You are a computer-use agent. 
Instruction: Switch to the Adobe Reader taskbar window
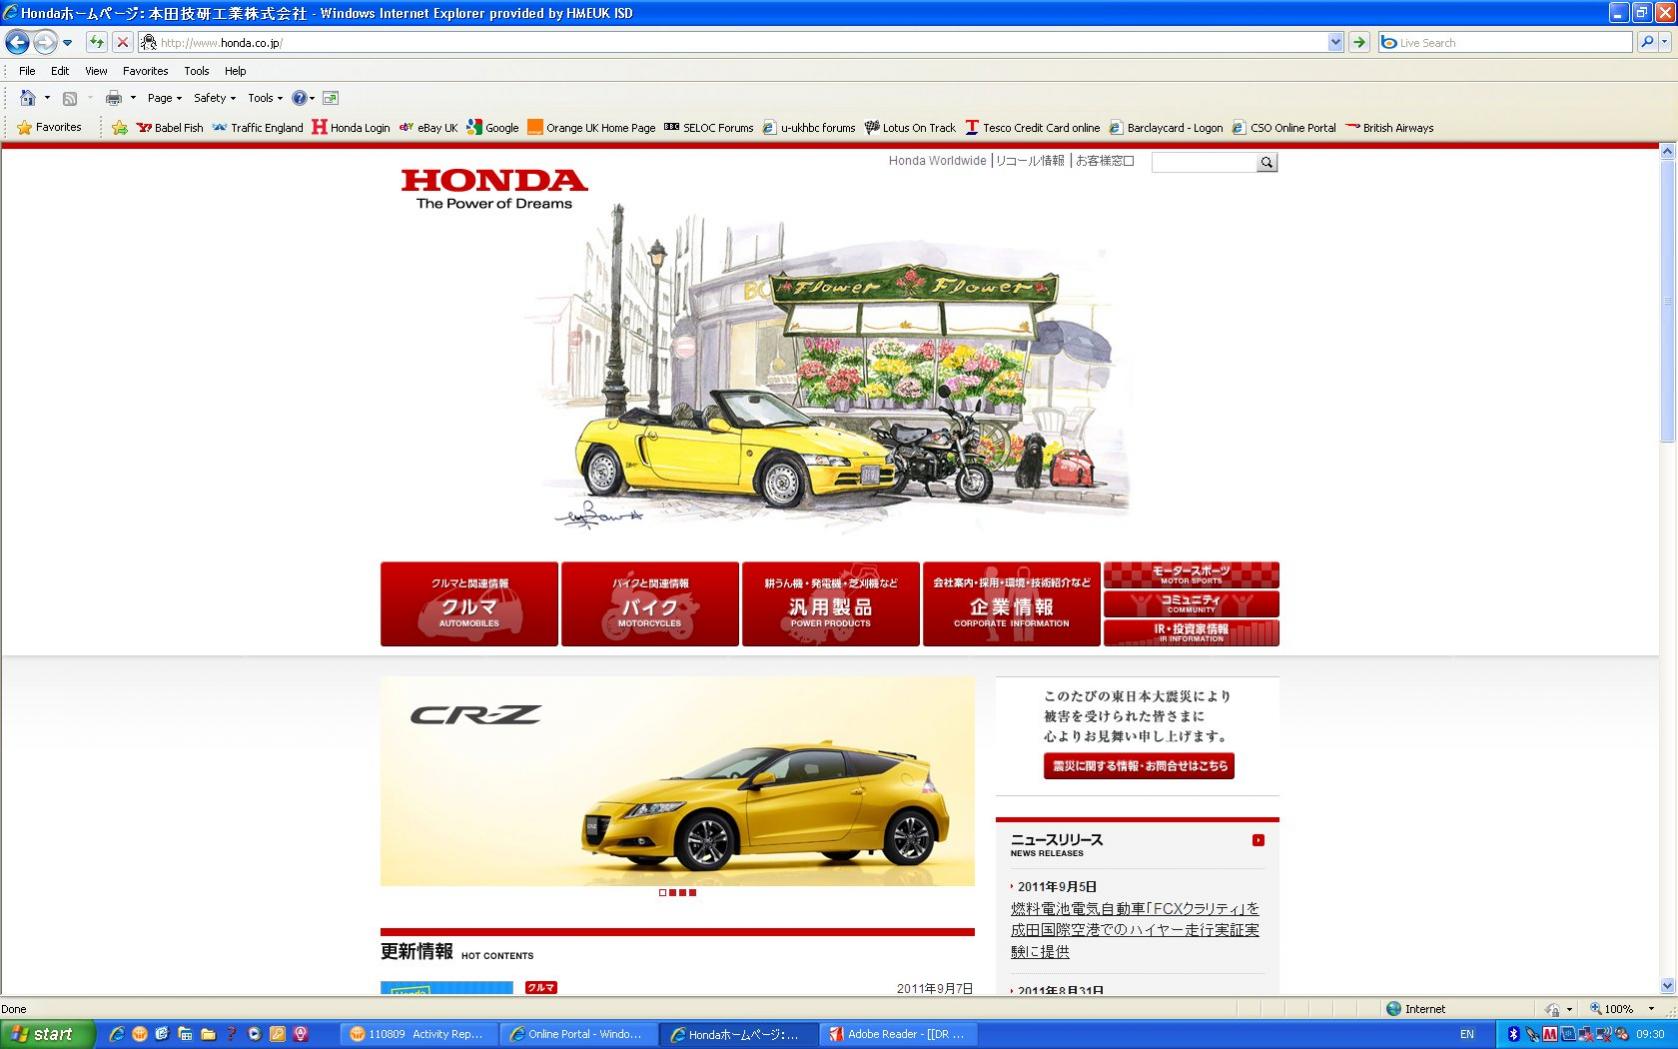click(898, 1034)
